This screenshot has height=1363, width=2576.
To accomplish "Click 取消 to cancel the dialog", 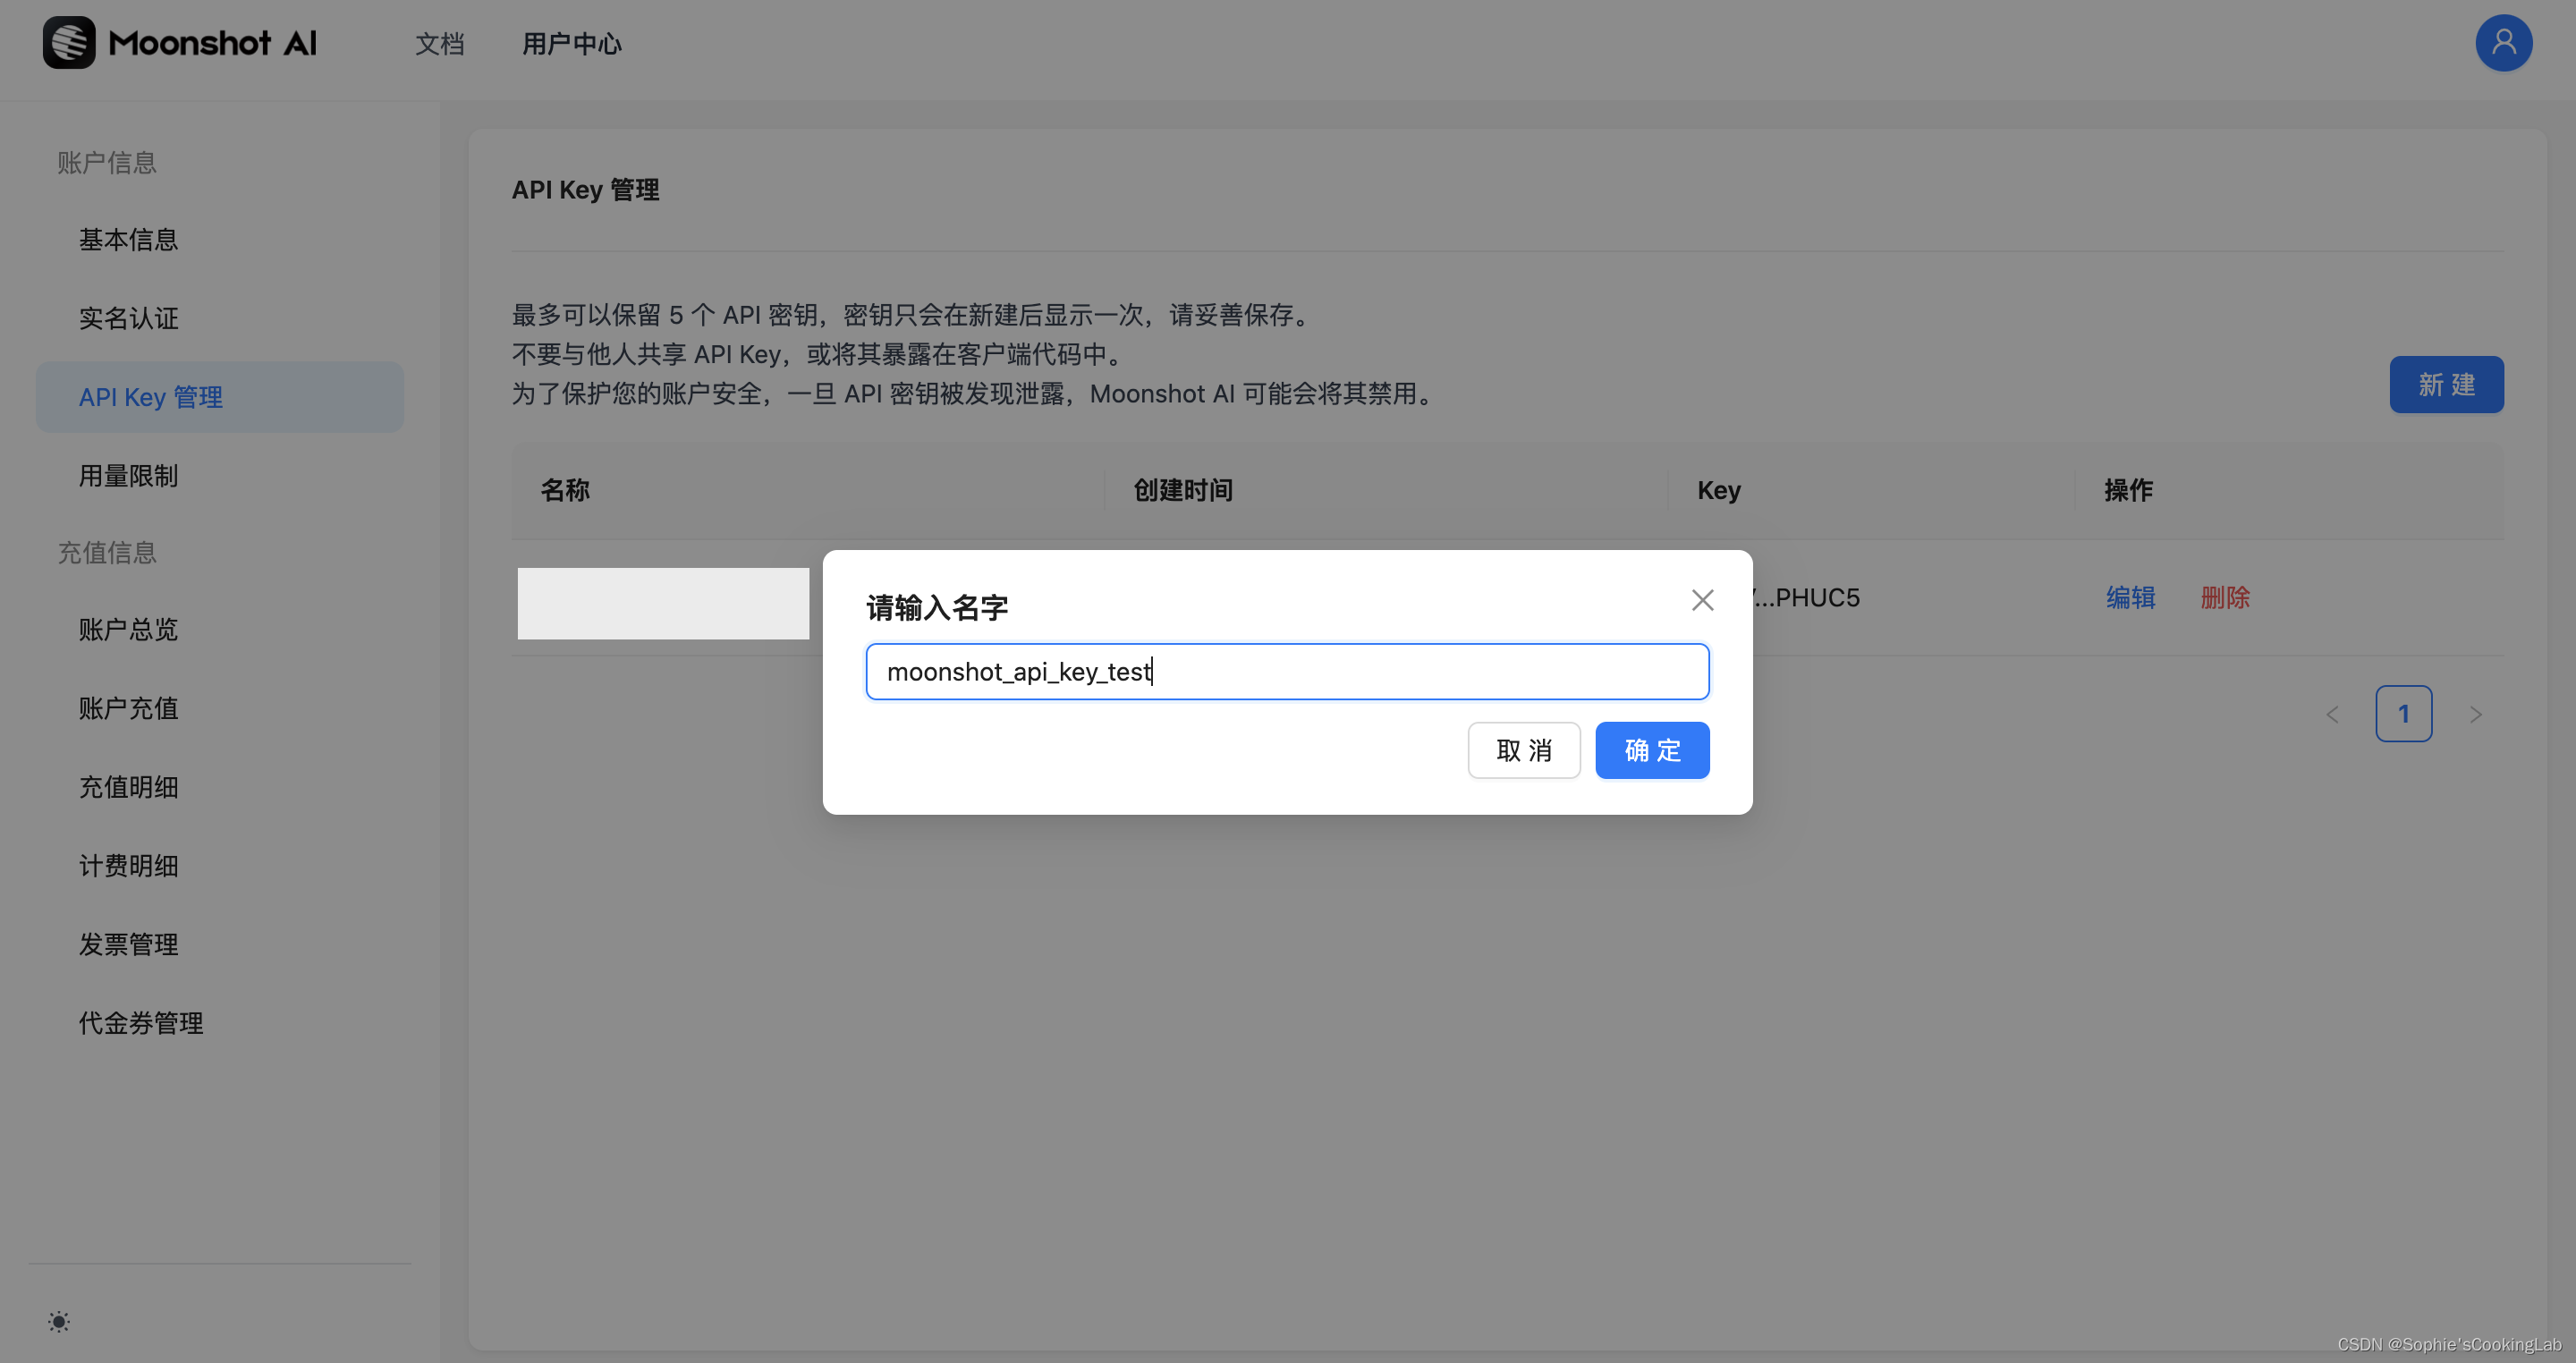I will pyautogui.click(x=1523, y=750).
